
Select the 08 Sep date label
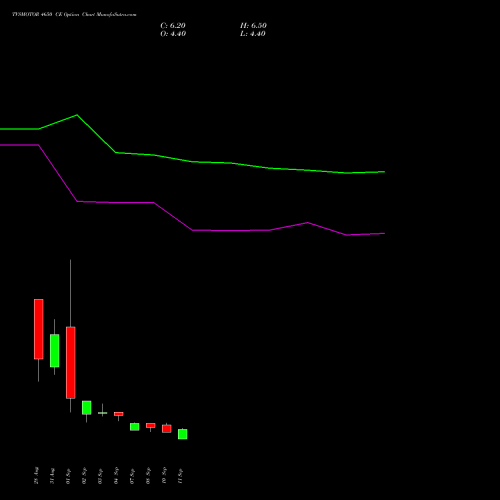[148, 476]
